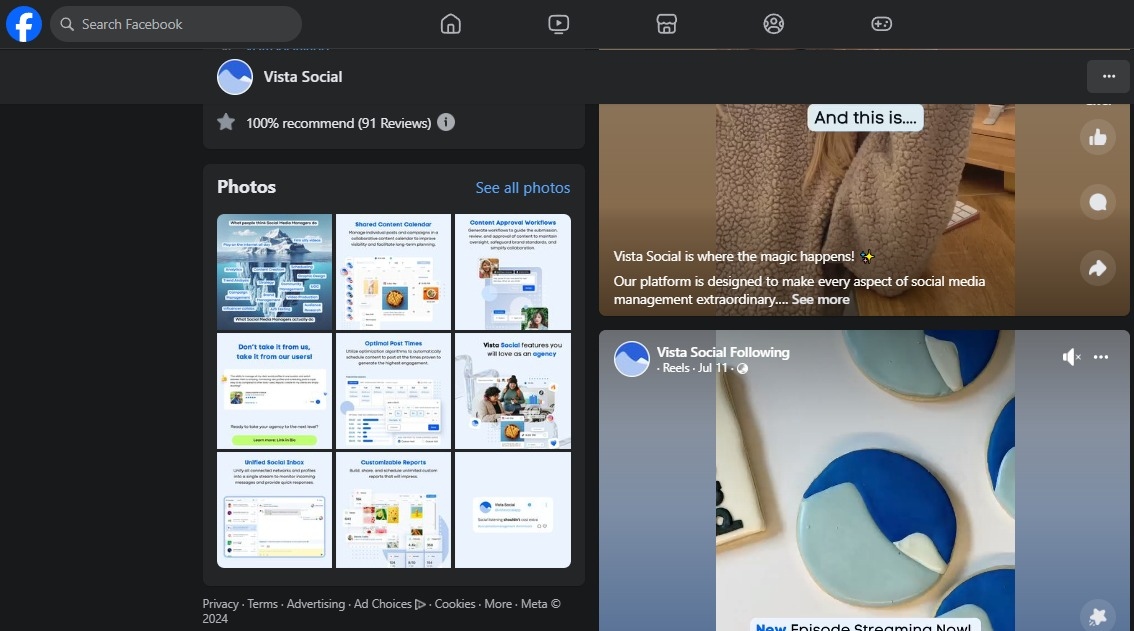Open the Video tab icon
This screenshot has width=1134, height=631.
[559, 24]
